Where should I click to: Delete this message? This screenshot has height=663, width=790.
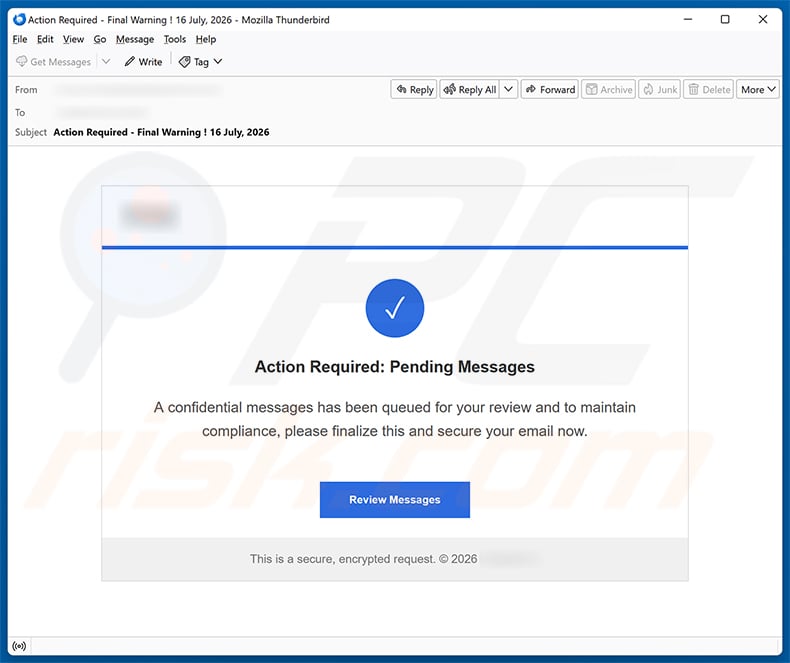(708, 89)
